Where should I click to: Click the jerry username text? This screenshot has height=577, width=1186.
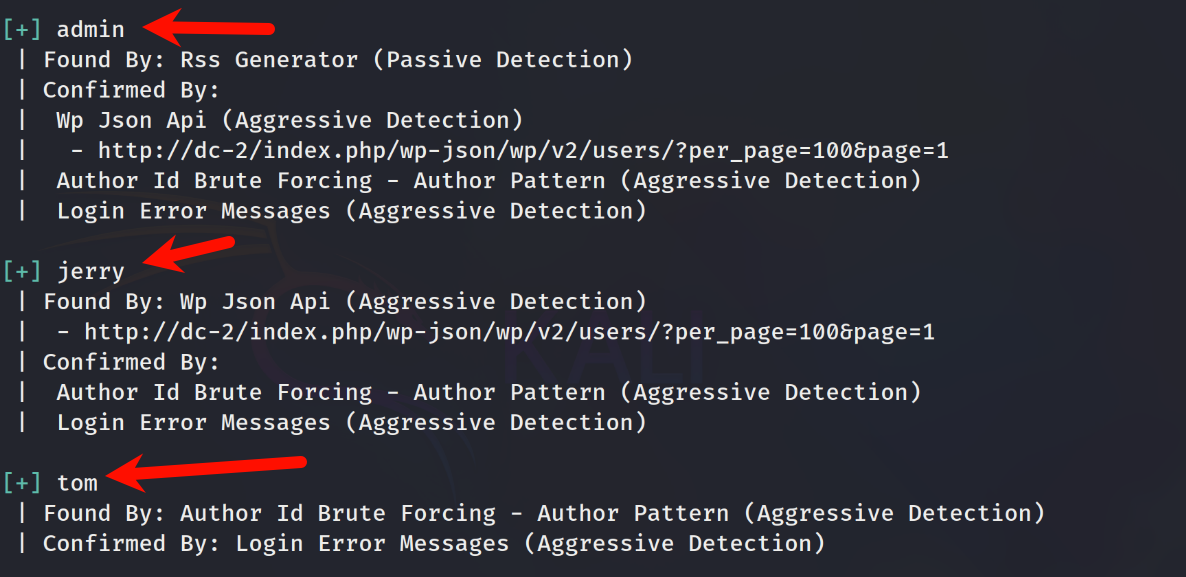tap(91, 271)
